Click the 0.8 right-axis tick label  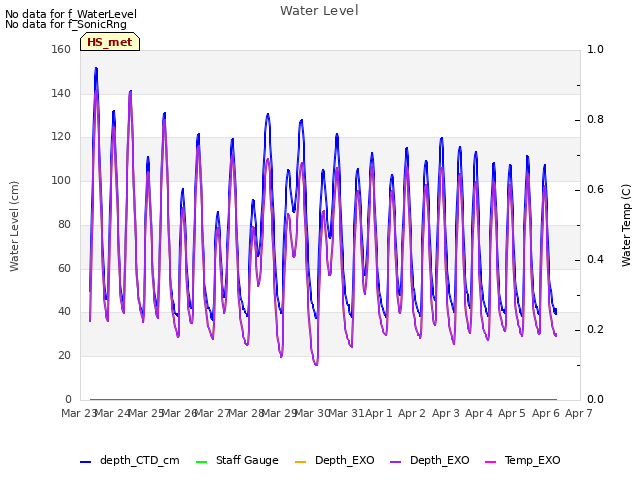[x=595, y=120]
